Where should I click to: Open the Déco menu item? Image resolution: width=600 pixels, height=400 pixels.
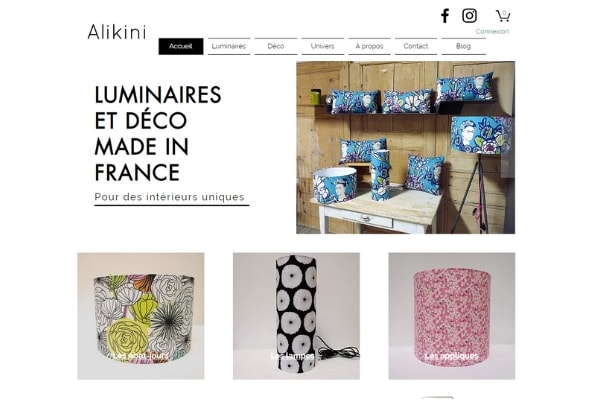click(x=276, y=46)
